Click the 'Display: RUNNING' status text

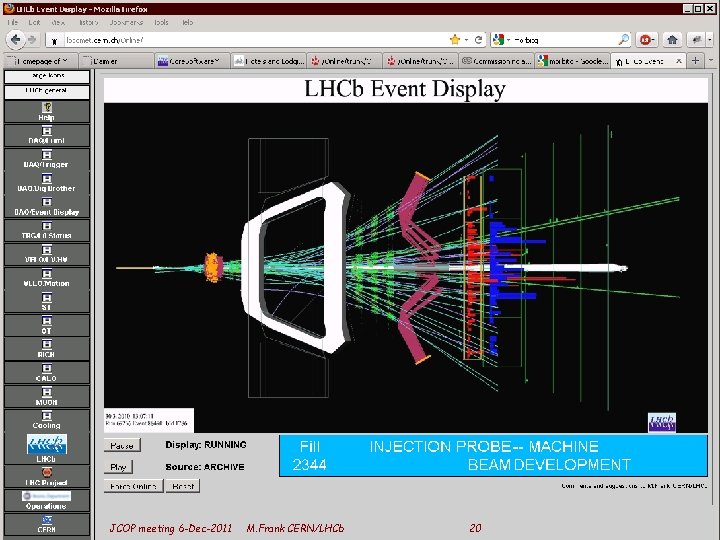click(206, 444)
